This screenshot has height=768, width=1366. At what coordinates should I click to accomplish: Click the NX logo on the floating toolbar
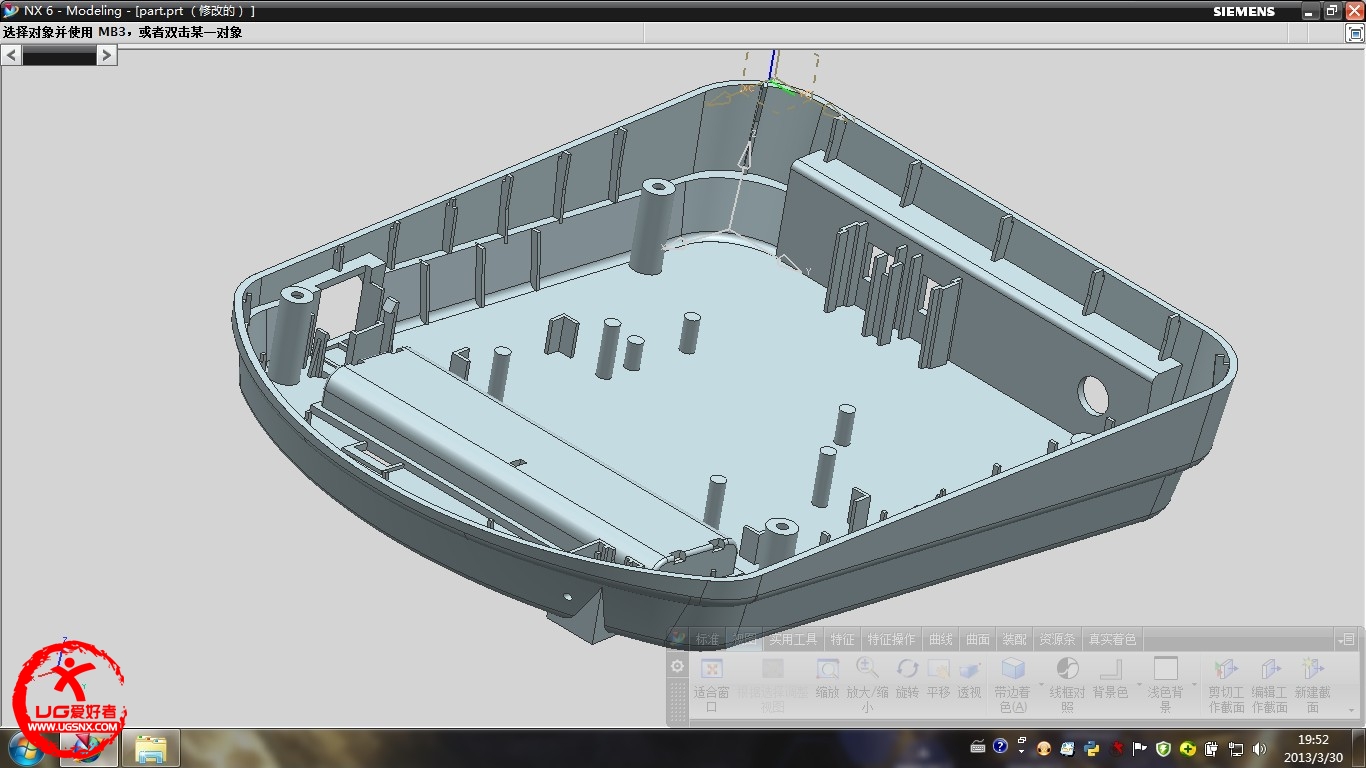[x=679, y=638]
